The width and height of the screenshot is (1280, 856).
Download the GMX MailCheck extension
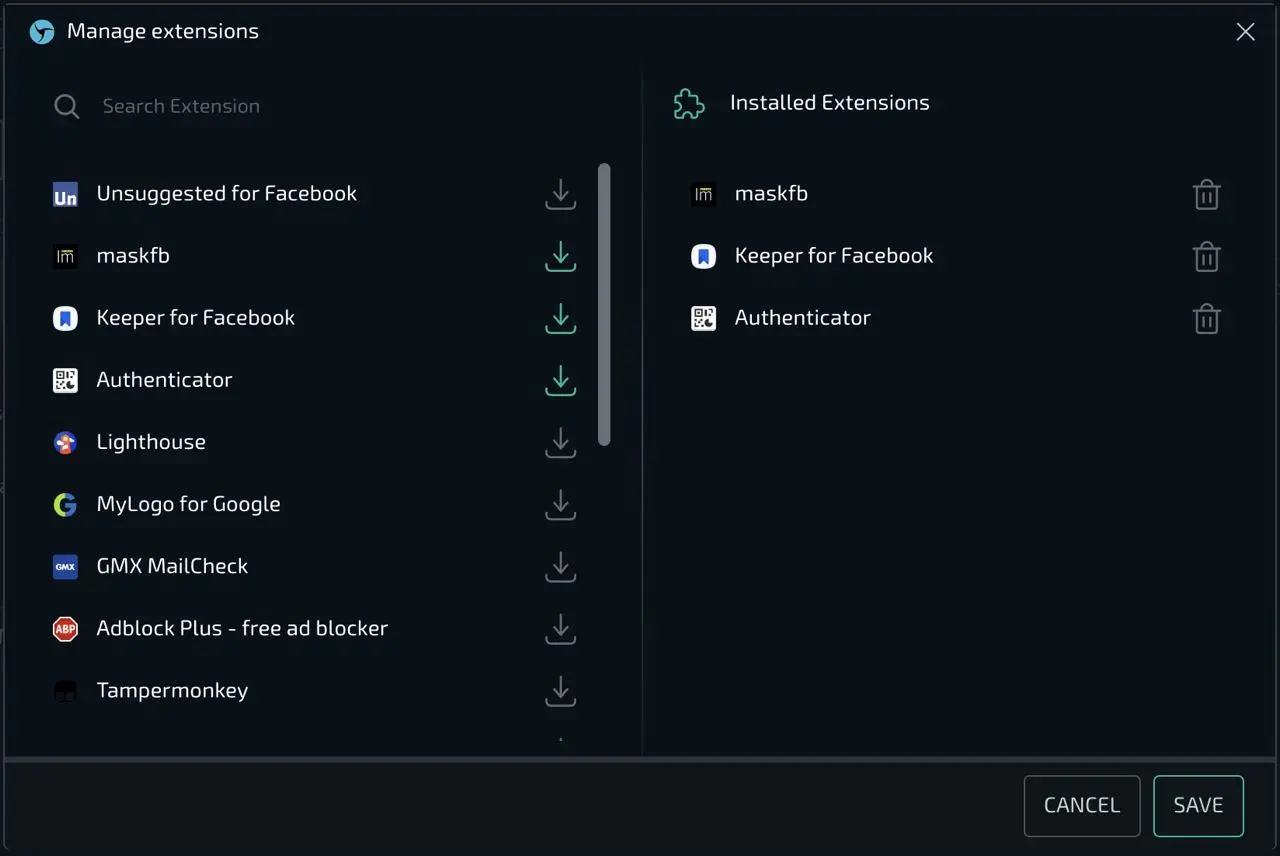point(560,566)
